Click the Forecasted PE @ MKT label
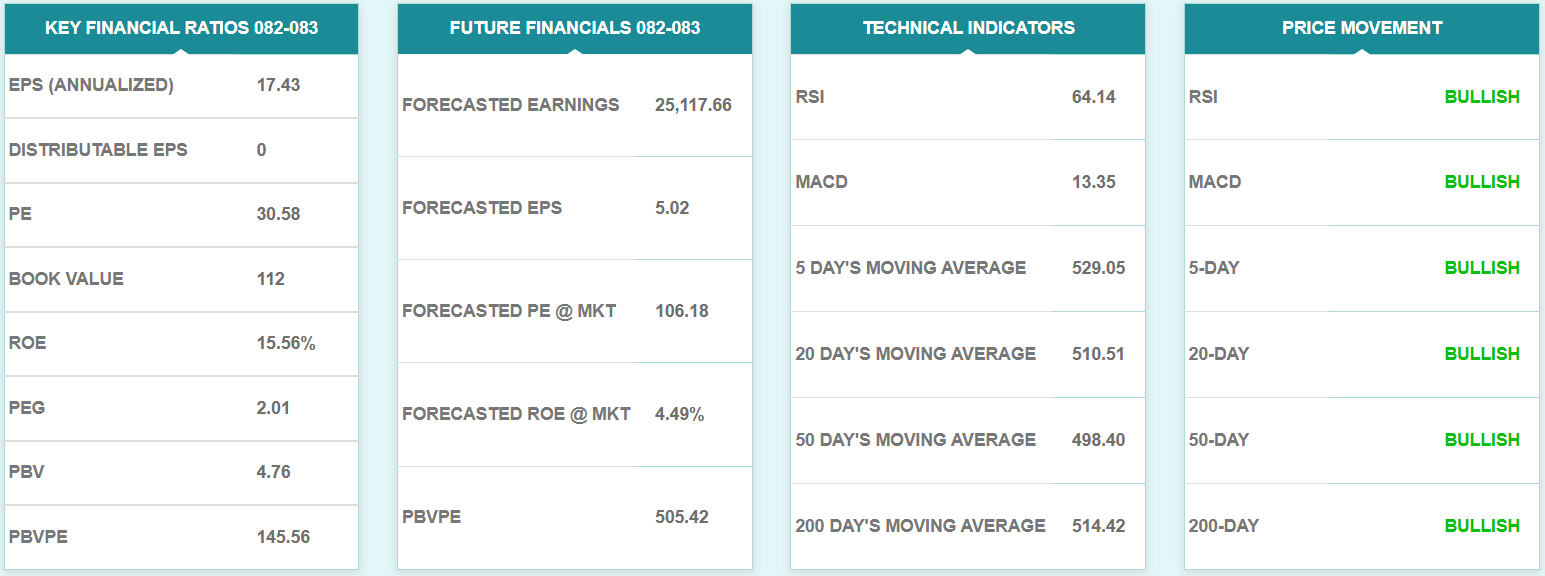The width and height of the screenshot is (1545, 576). tap(509, 311)
